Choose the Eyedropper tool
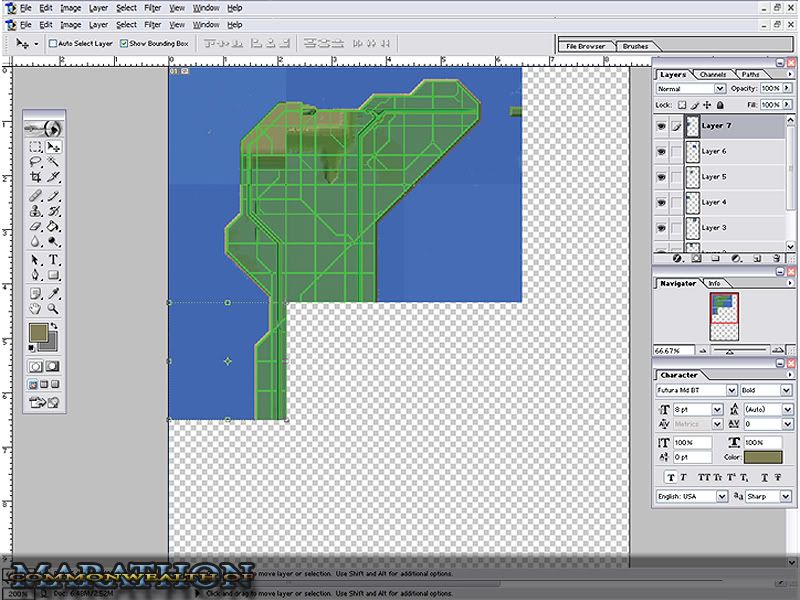Screen dimensions: 800x600 tap(53, 293)
